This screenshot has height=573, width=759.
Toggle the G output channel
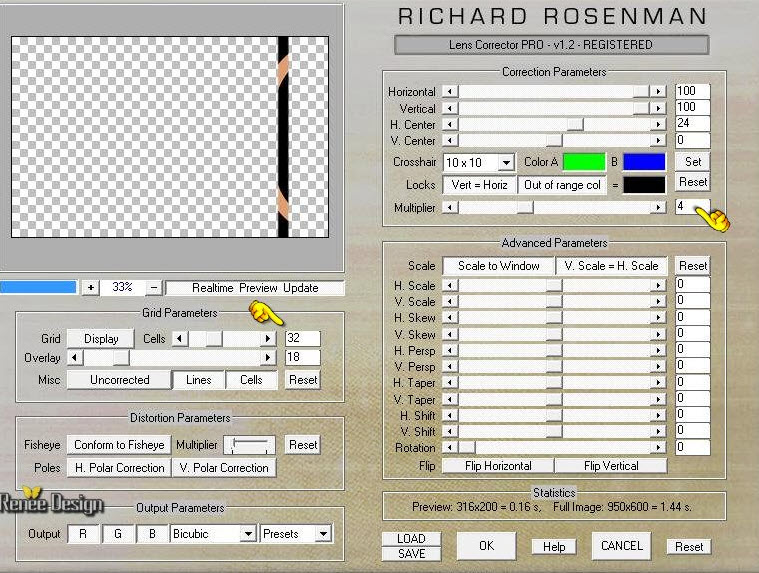(x=118, y=534)
